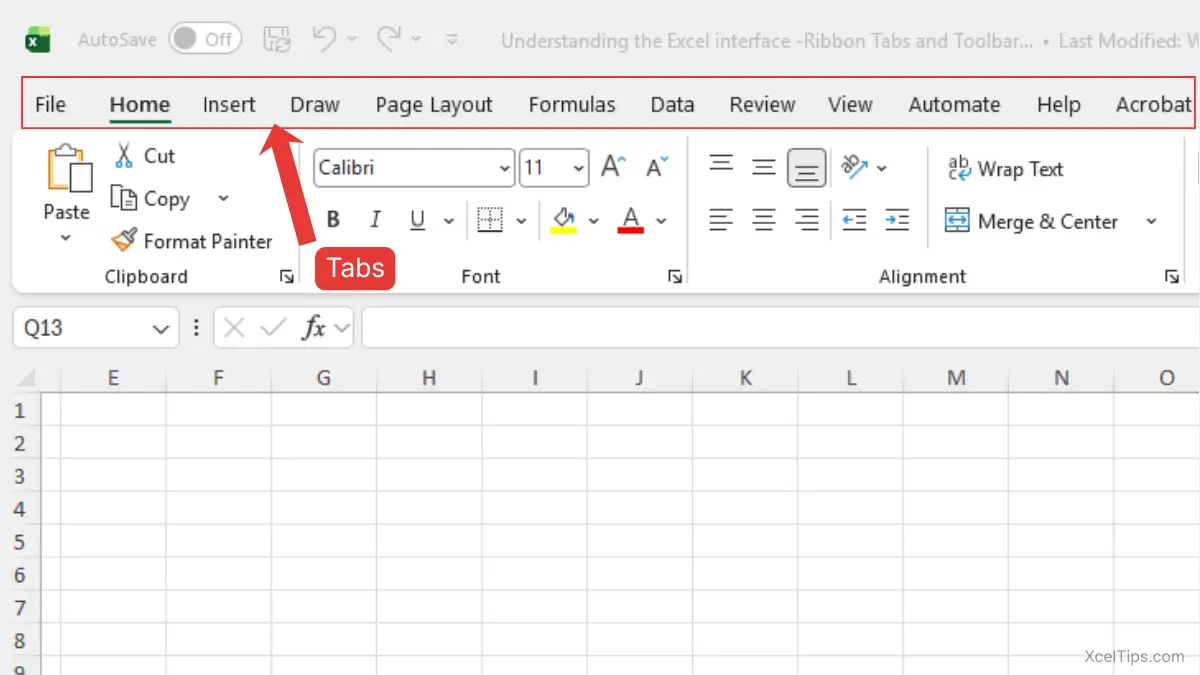Select the Format Painter tool
1200x675 pixels.
coord(192,241)
